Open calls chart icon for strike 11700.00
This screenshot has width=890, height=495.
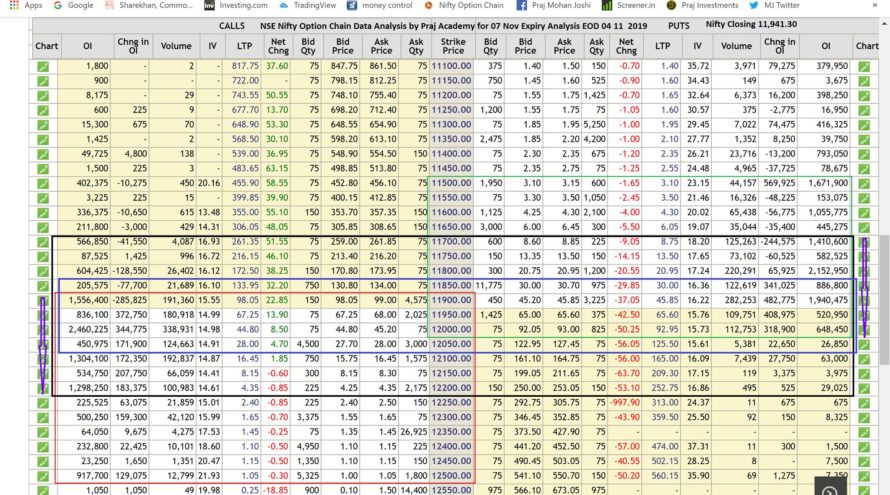(43, 242)
